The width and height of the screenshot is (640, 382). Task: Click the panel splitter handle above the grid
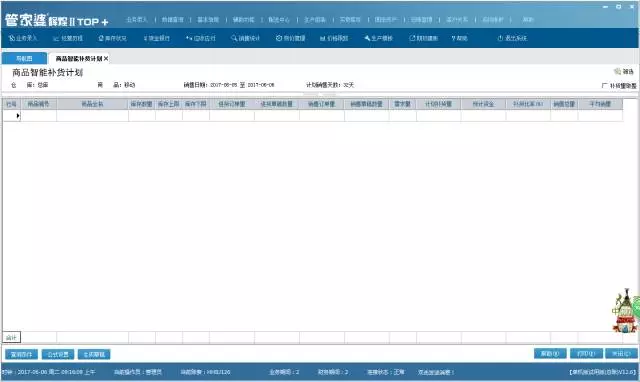pos(320,94)
